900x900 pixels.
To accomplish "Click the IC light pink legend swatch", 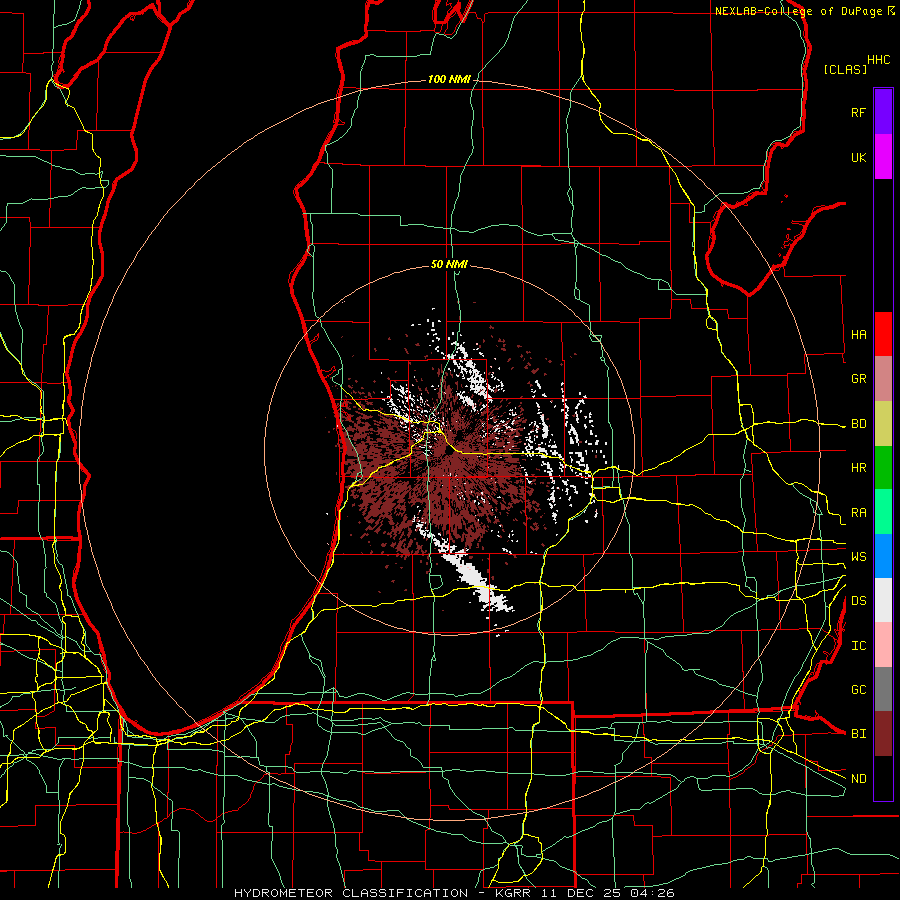I will pos(883,645).
